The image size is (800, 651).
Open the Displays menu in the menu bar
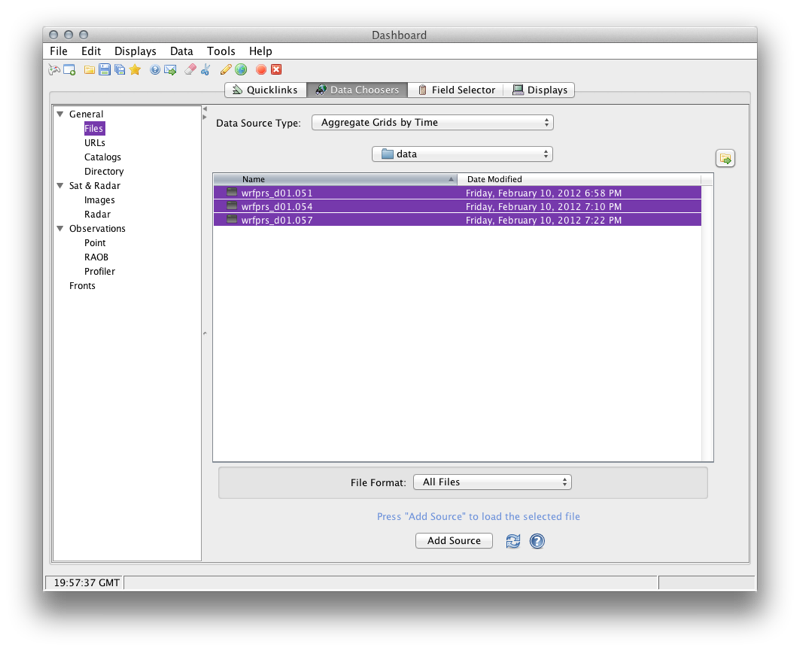point(135,51)
